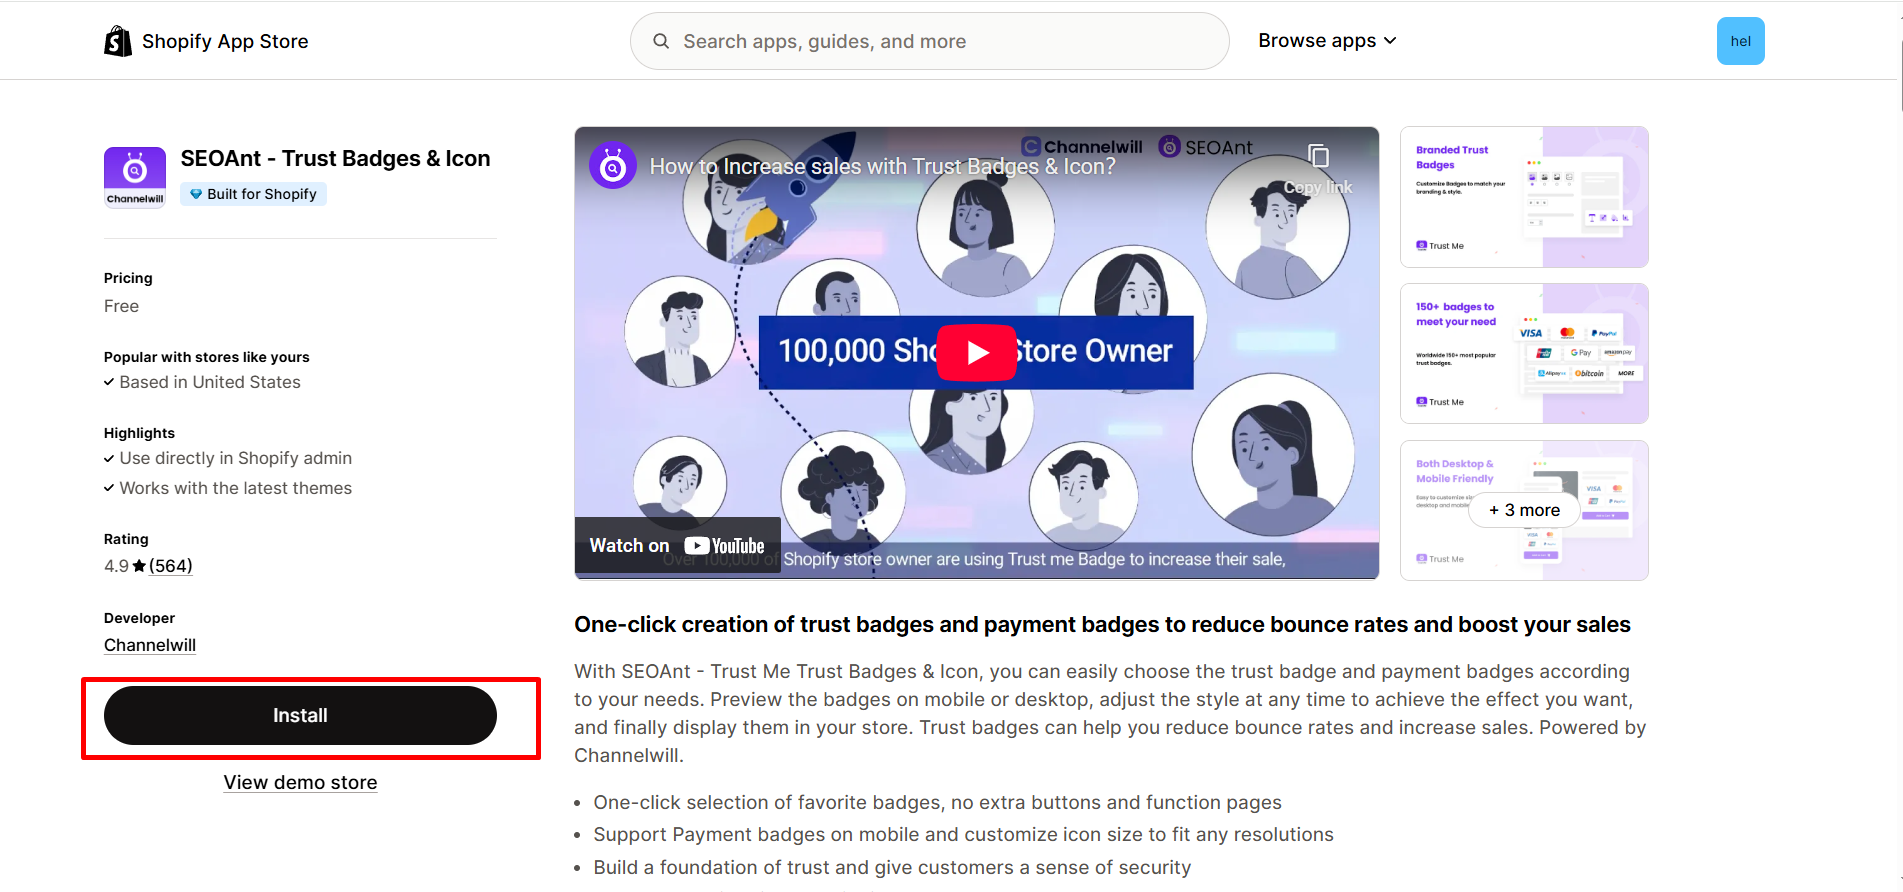The height and width of the screenshot is (892, 1903).
Task: Open the 'hel' user account avatar
Action: click(x=1740, y=41)
